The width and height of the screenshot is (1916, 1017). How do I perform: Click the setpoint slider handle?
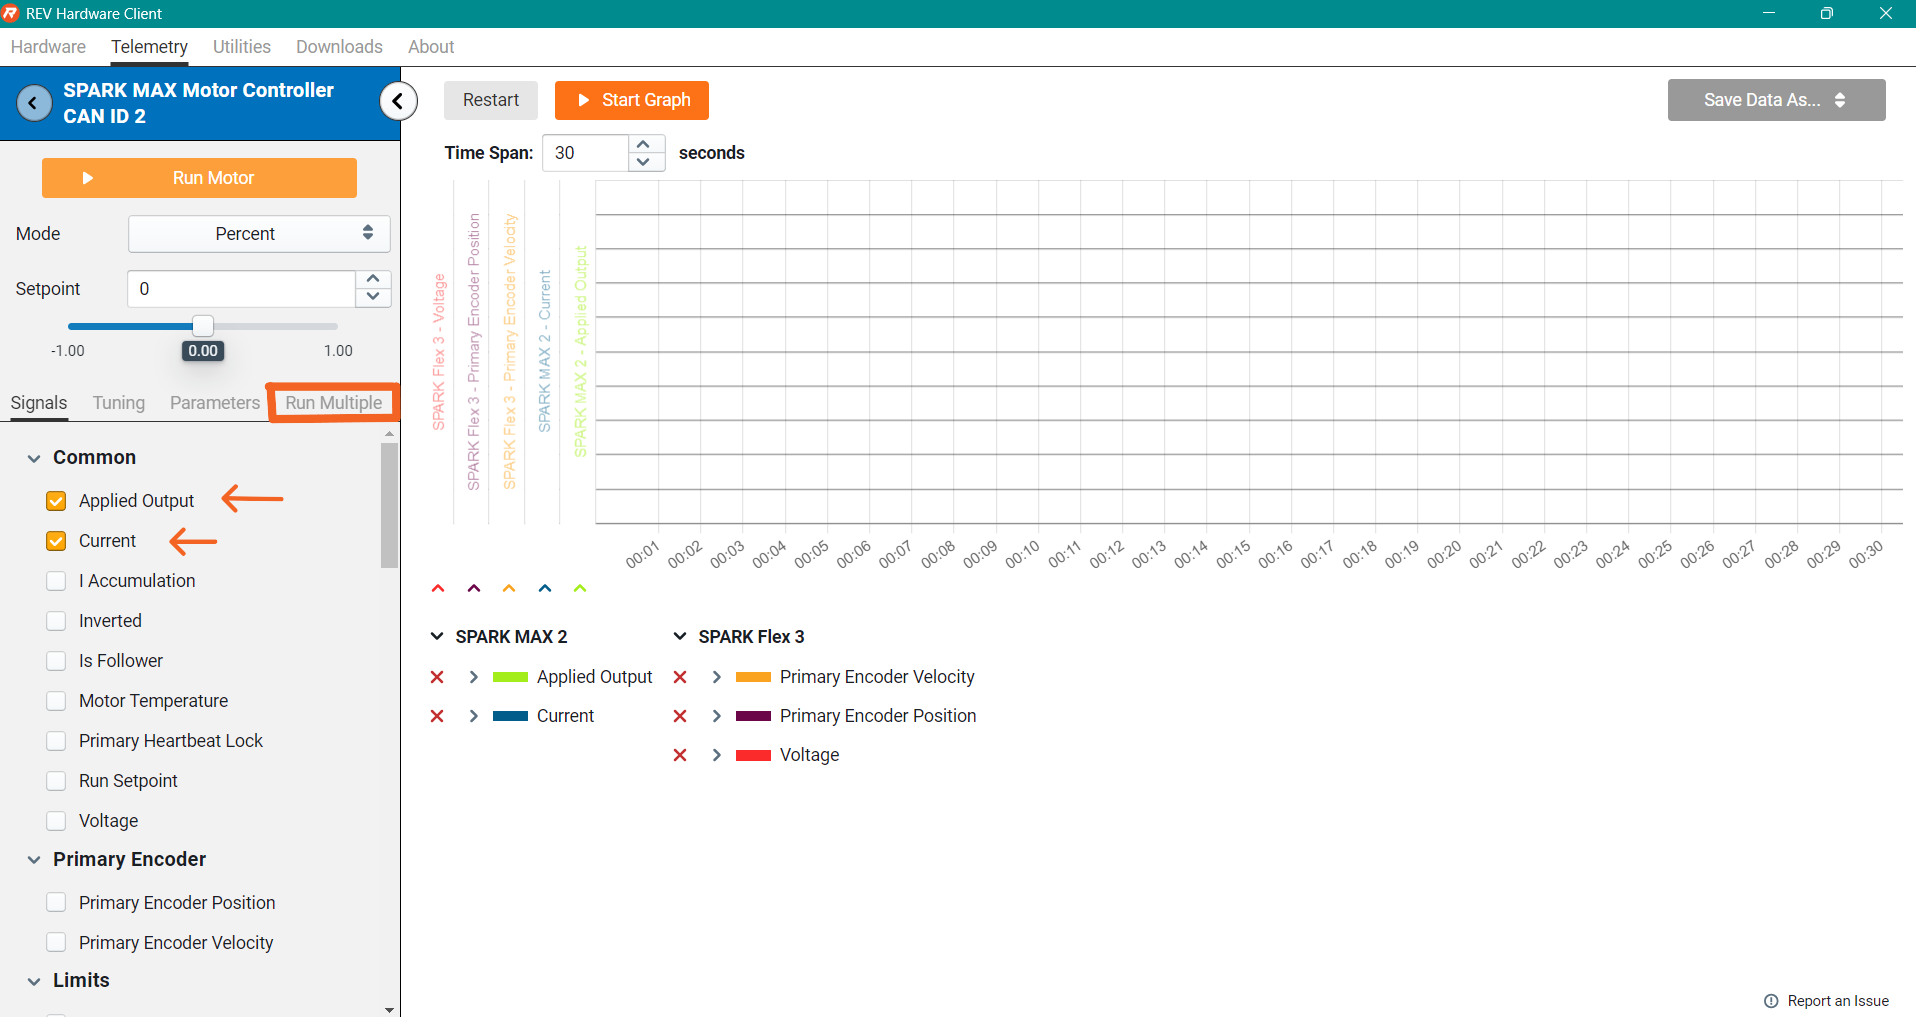[x=203, y=326]
